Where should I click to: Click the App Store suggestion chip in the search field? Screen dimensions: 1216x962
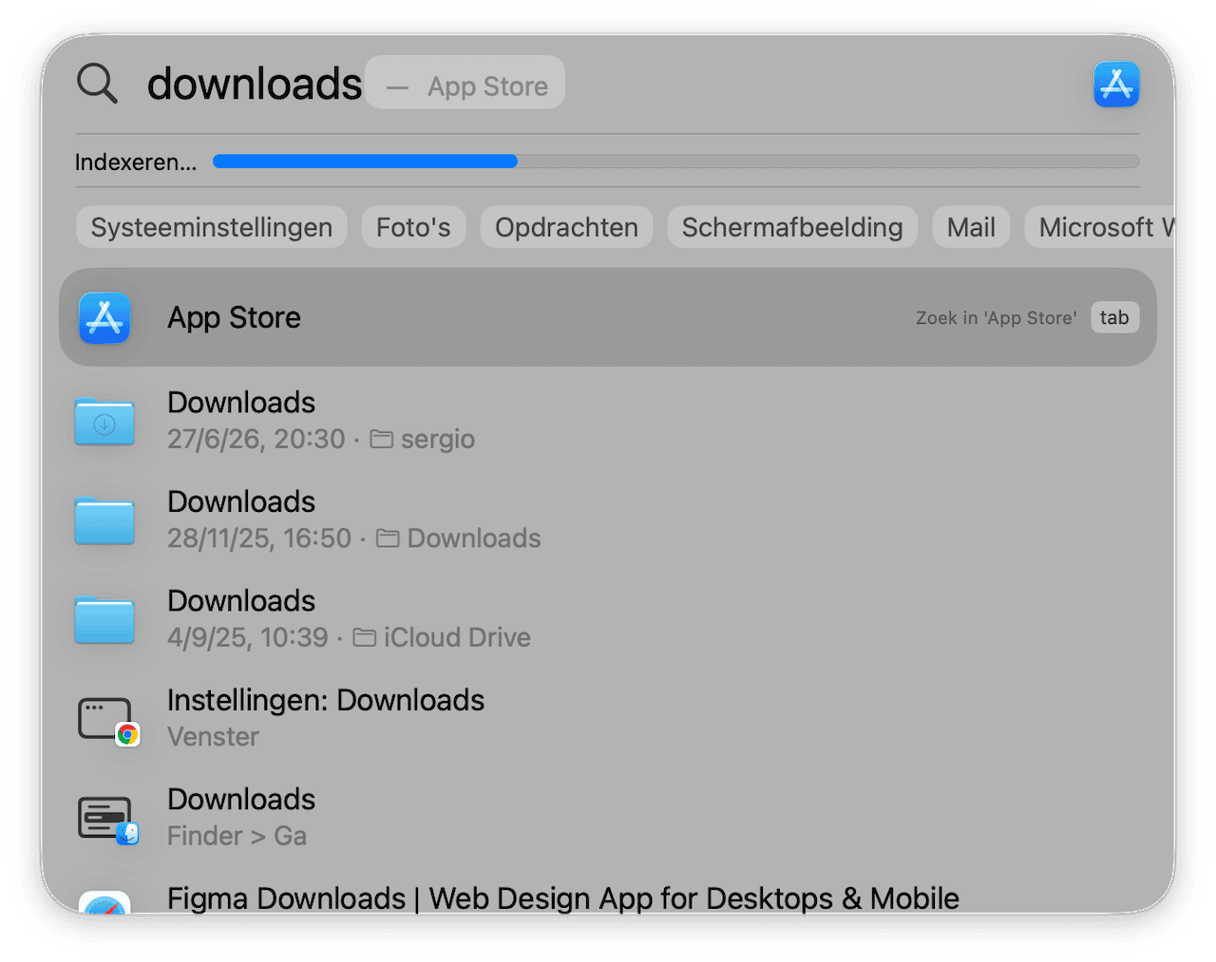tap(465, 82)
